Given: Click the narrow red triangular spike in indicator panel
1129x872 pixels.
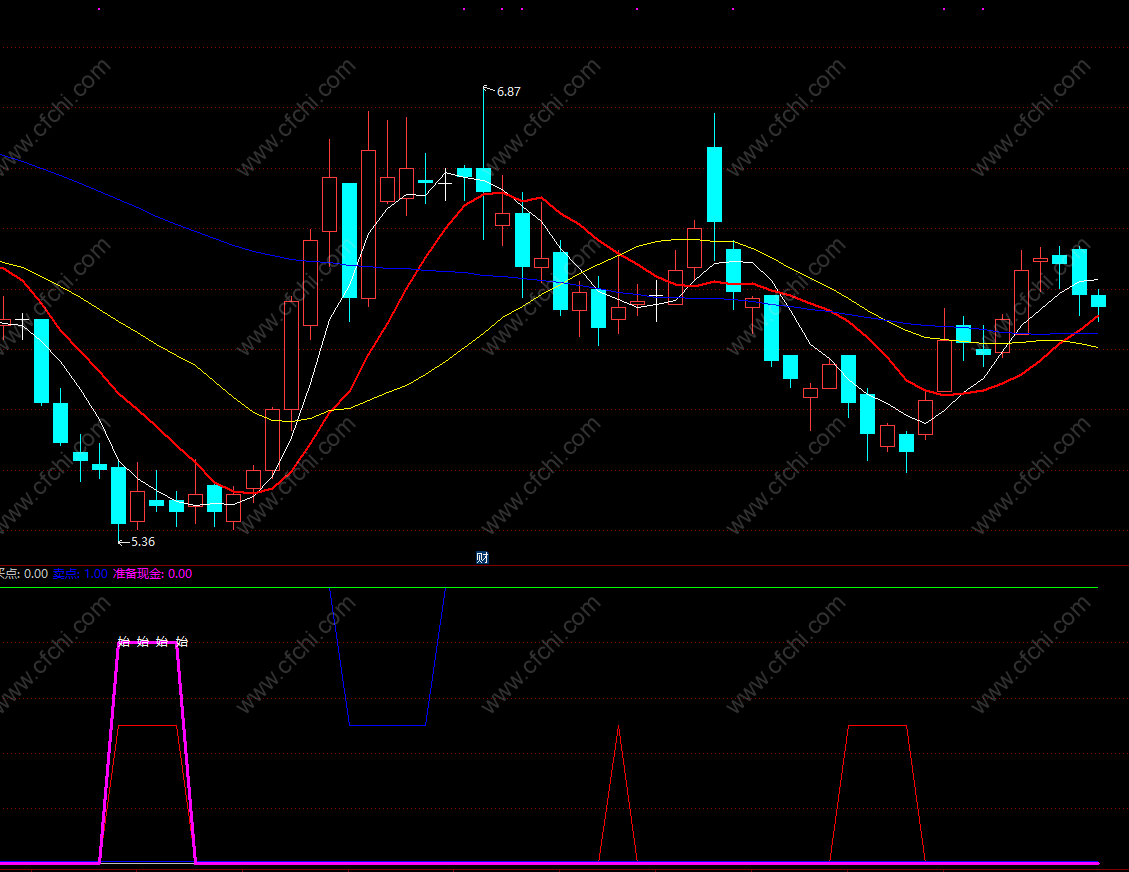Looking at the screenshot, I should [619, 792].
